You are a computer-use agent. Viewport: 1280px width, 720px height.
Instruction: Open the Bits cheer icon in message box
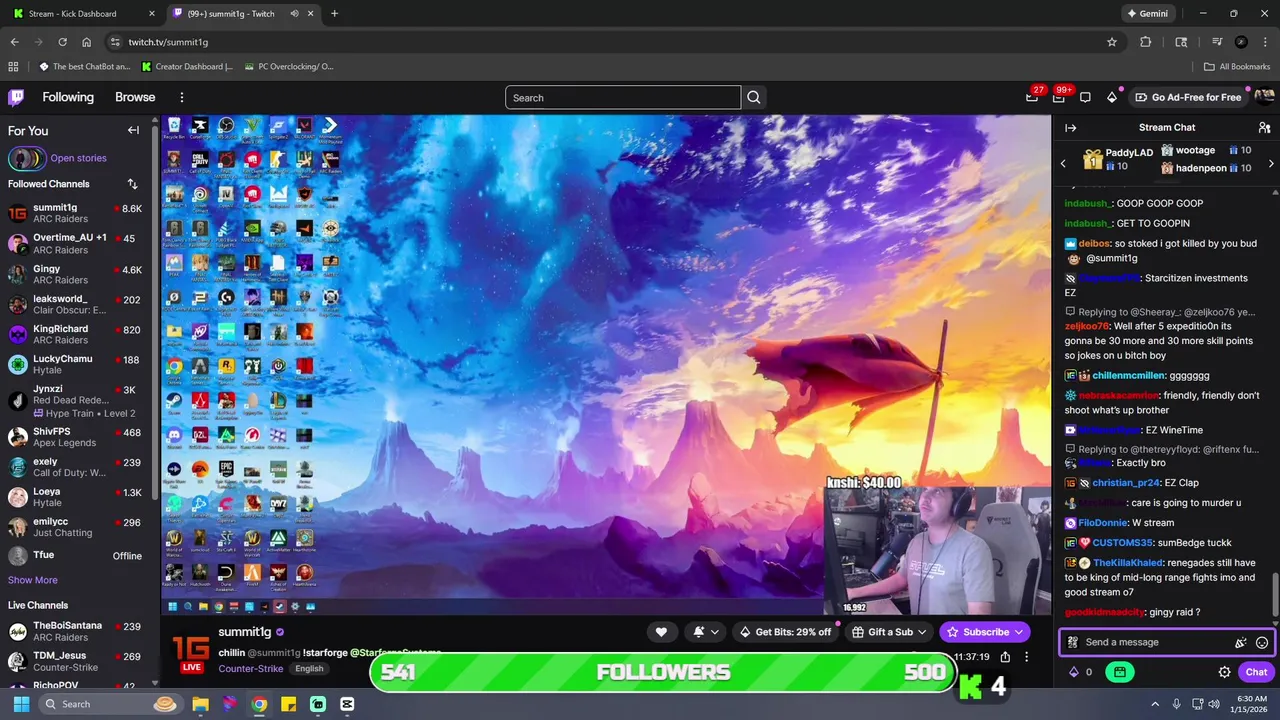click(1240, 643)
